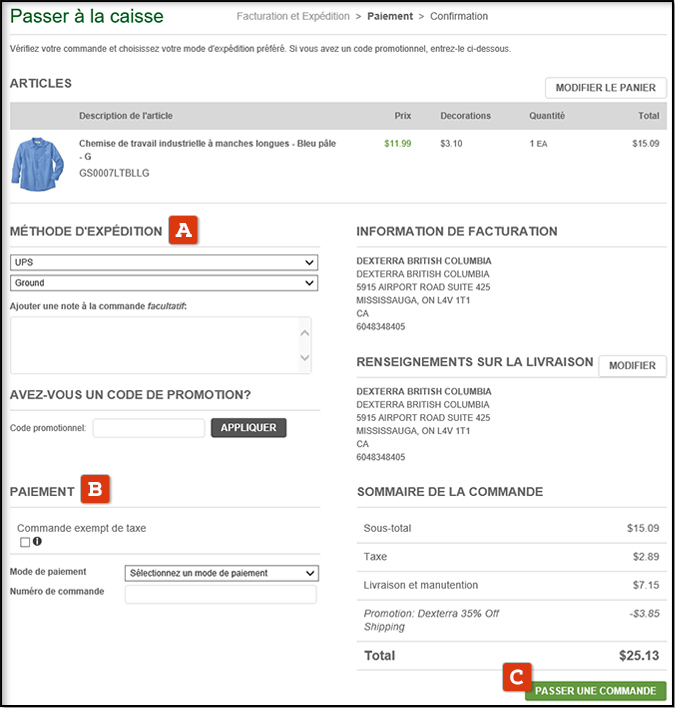675x708 pixels.
Task: Click the Code promotionnel input field
Action: click(x=148, y=428)
